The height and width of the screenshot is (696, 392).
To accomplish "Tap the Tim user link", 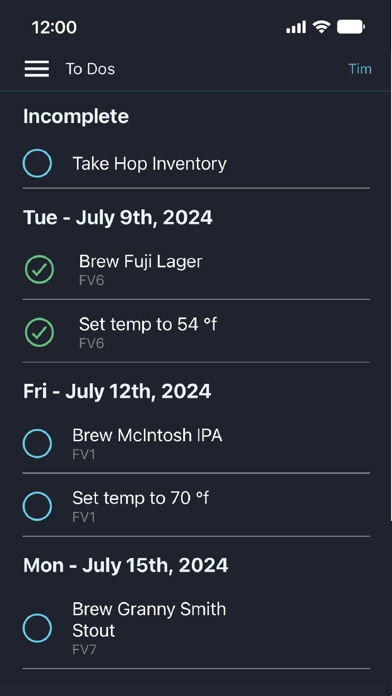I will click(x=360, y=69).
